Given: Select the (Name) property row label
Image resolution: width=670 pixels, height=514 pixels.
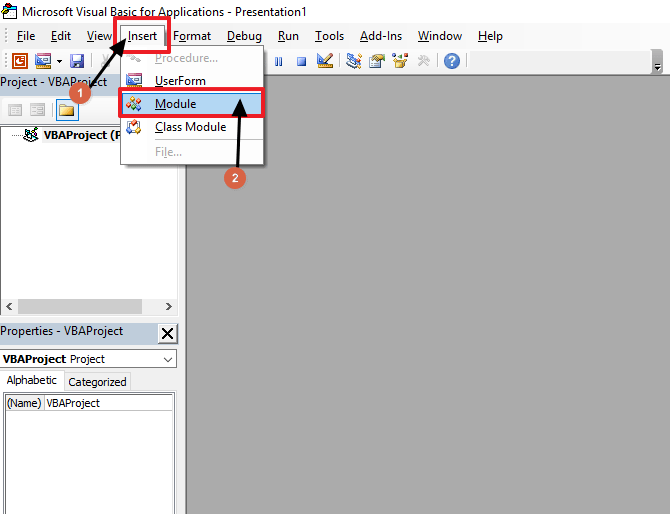Looking at the screenshot, I should (24, 403).
